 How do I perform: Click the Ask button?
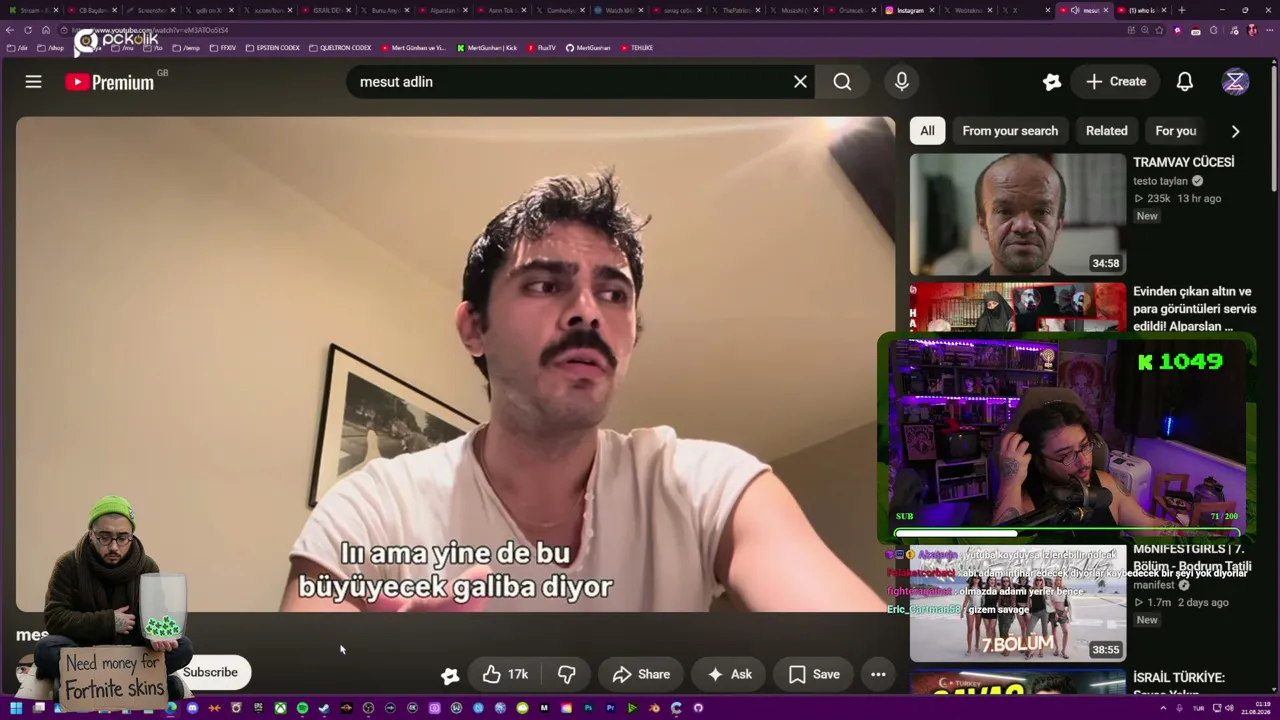point(729,675)
